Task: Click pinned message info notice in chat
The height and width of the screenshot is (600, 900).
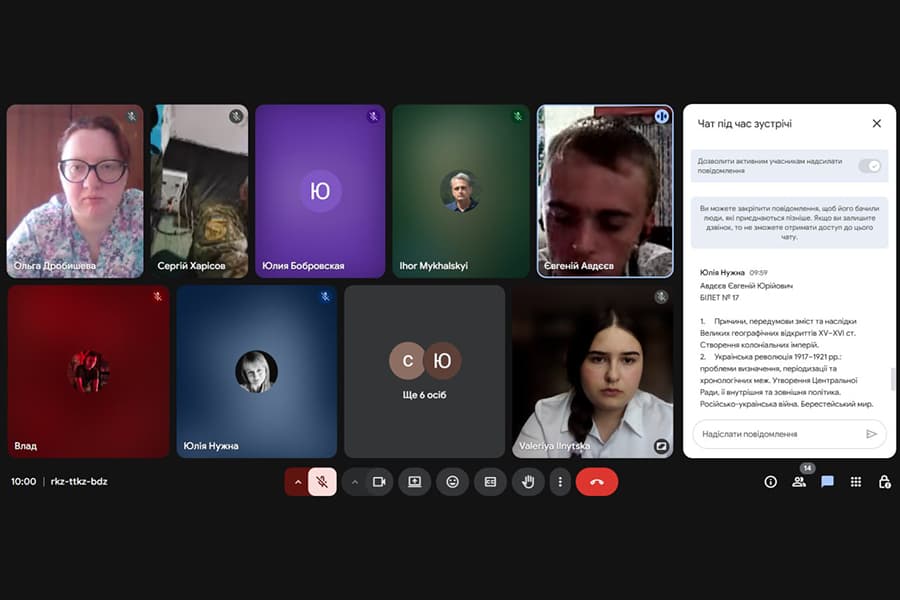Action: point(789,223)
